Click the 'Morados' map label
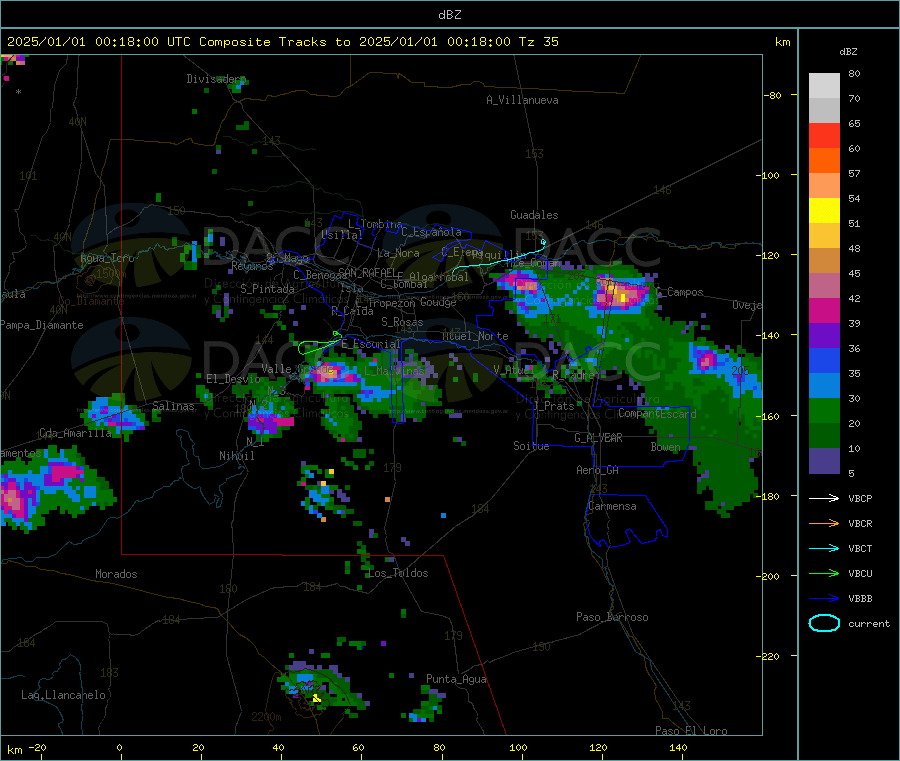The image size is (900, 761). (116, 574)
